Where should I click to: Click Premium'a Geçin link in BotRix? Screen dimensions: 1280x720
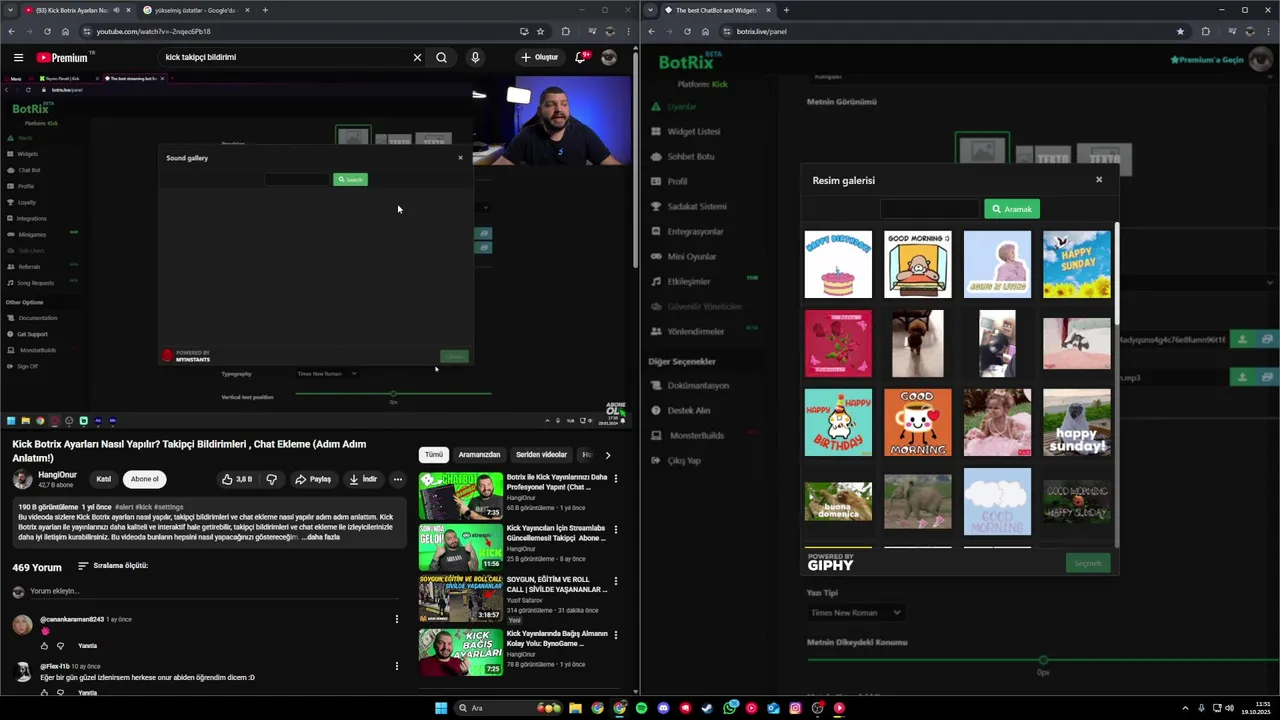click(1207, 60)
